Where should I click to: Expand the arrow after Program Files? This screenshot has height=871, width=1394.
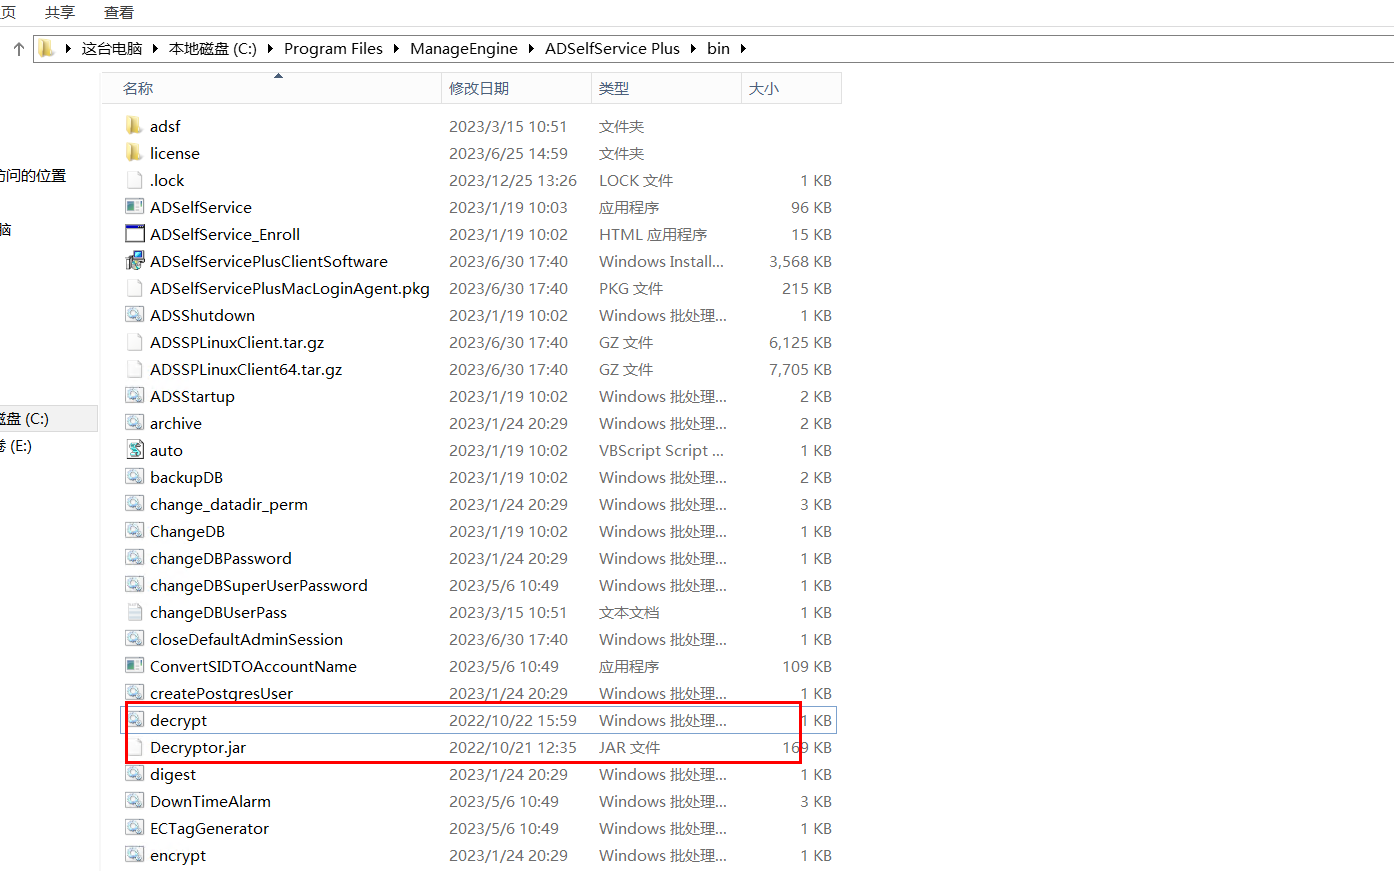point(395,49)
